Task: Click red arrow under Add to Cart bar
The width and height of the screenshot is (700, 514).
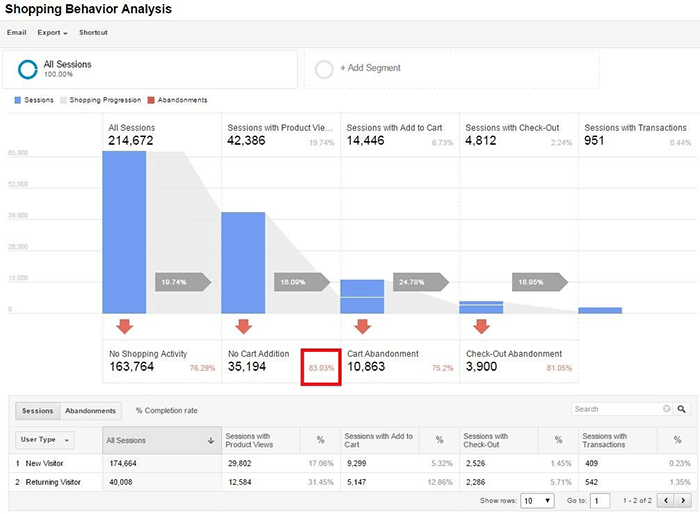Action: [362, 326]
